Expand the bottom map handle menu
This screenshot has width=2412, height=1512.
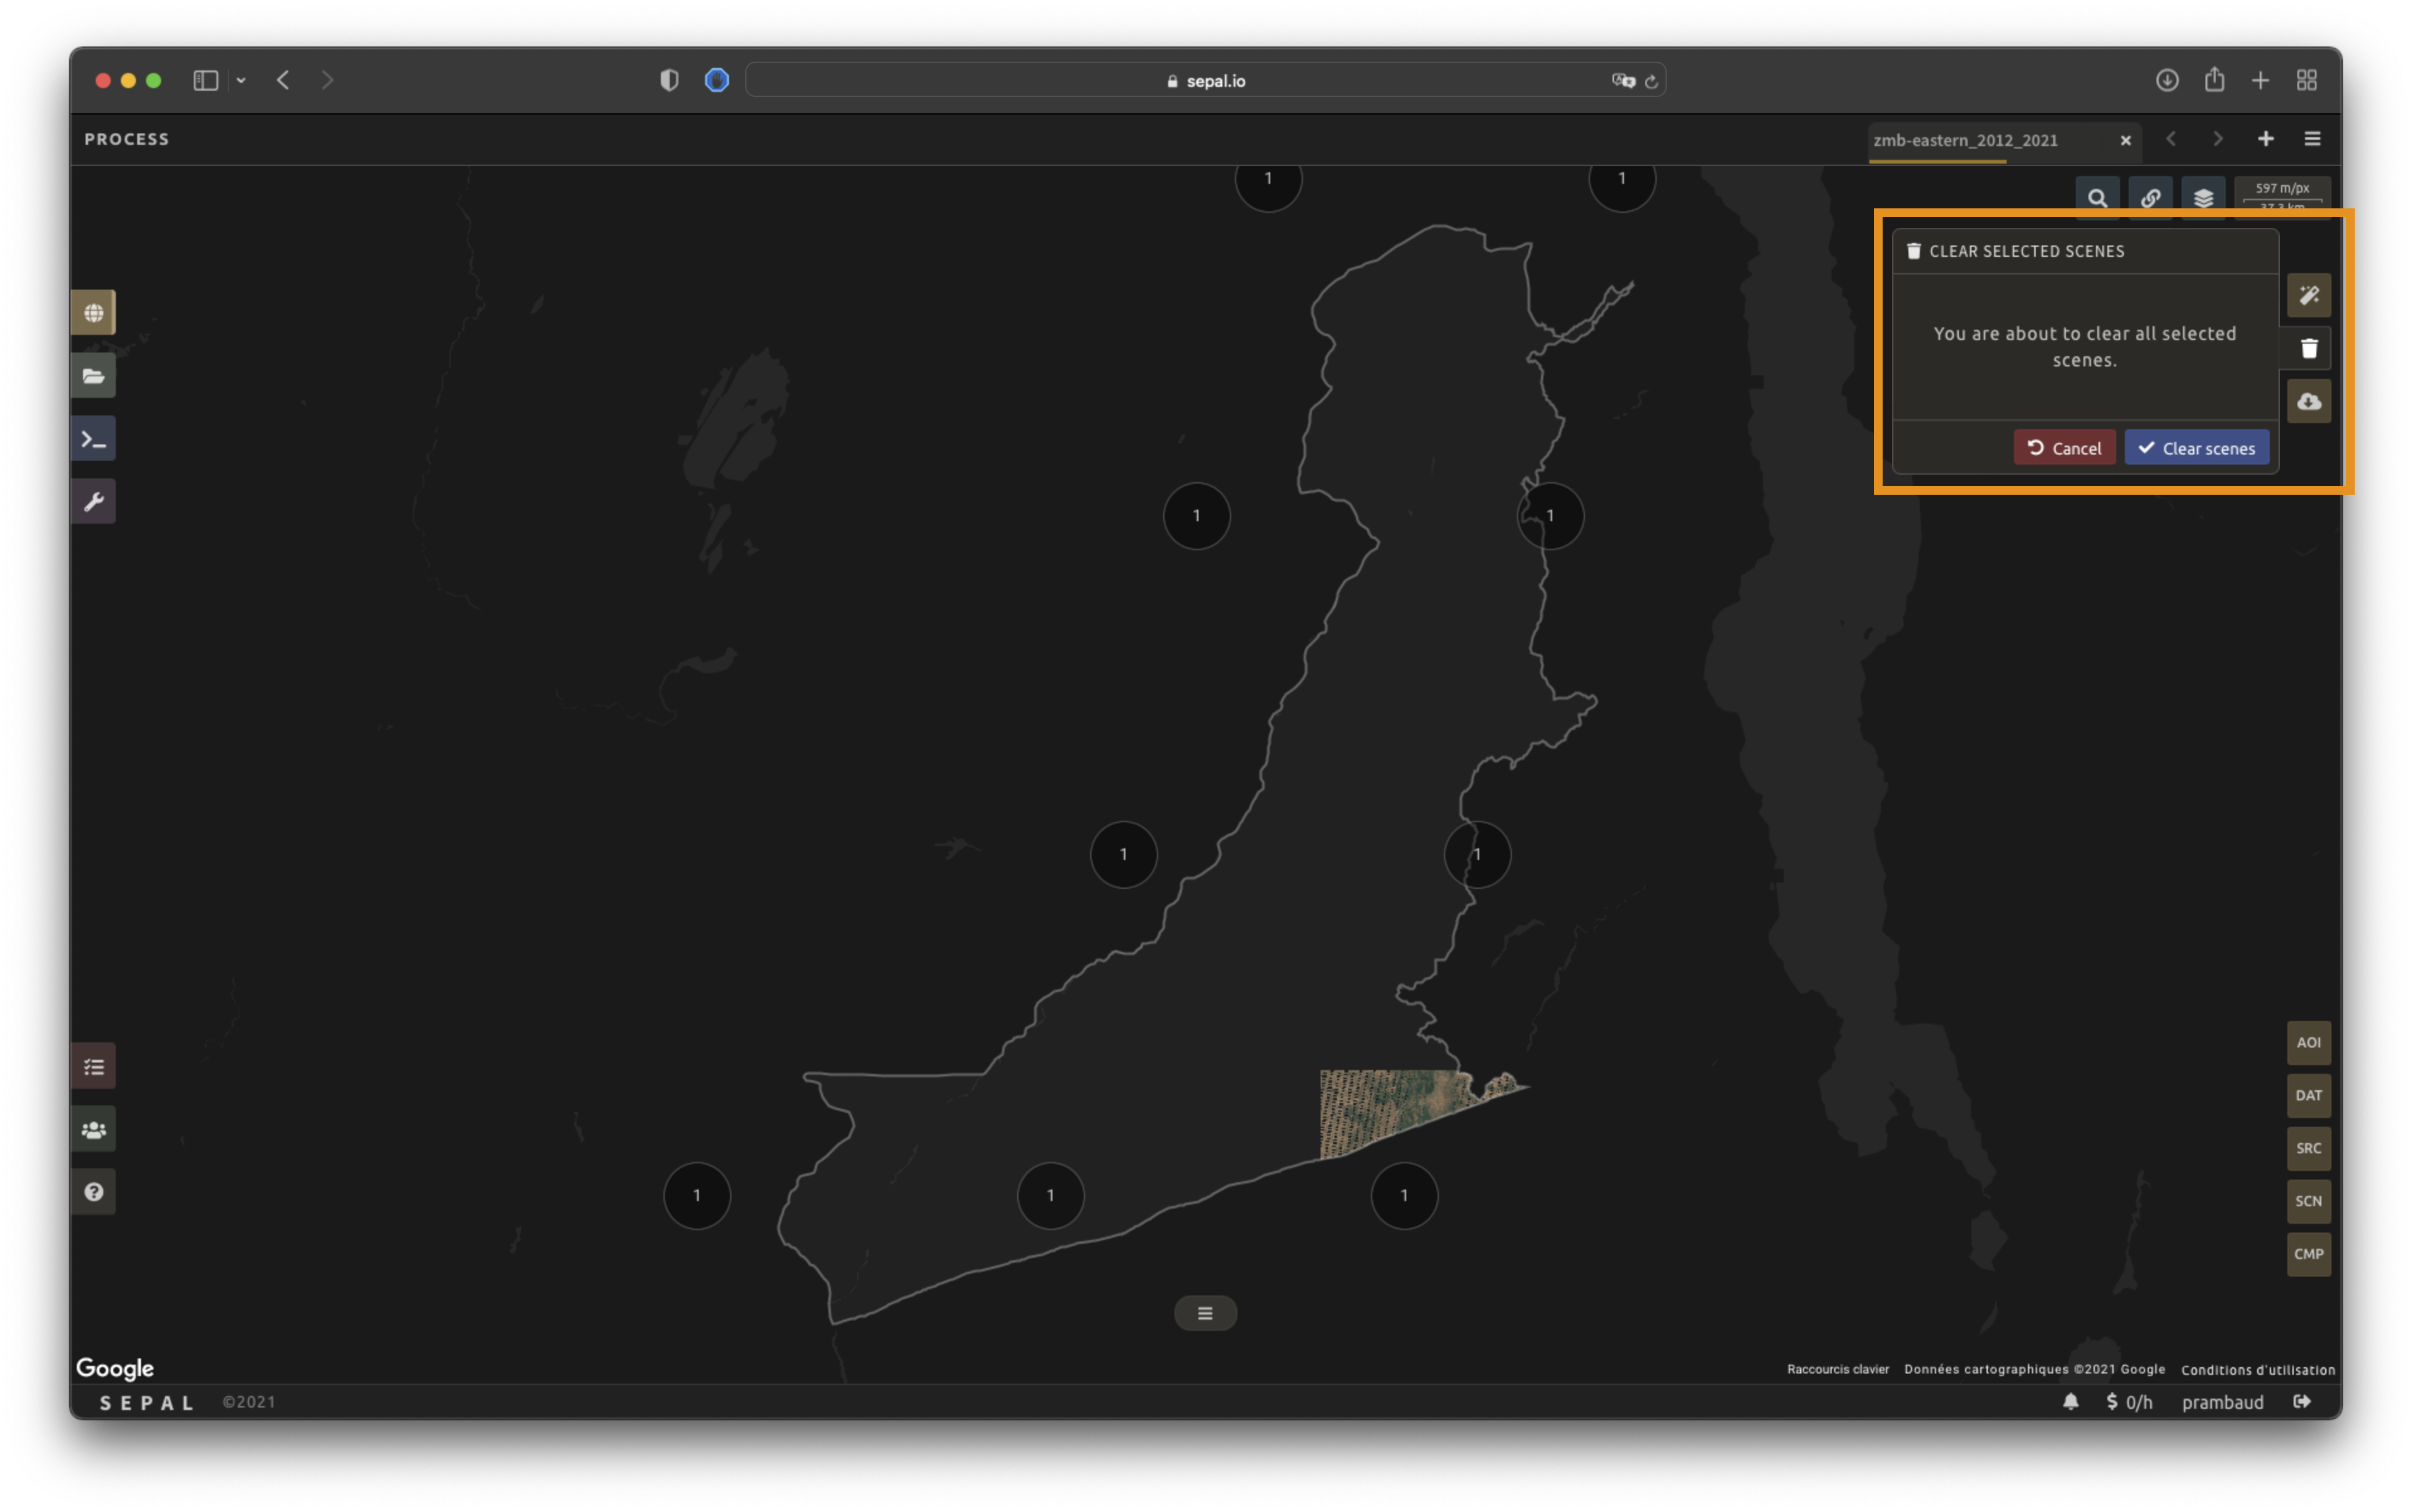[x=1205, y=1313]
